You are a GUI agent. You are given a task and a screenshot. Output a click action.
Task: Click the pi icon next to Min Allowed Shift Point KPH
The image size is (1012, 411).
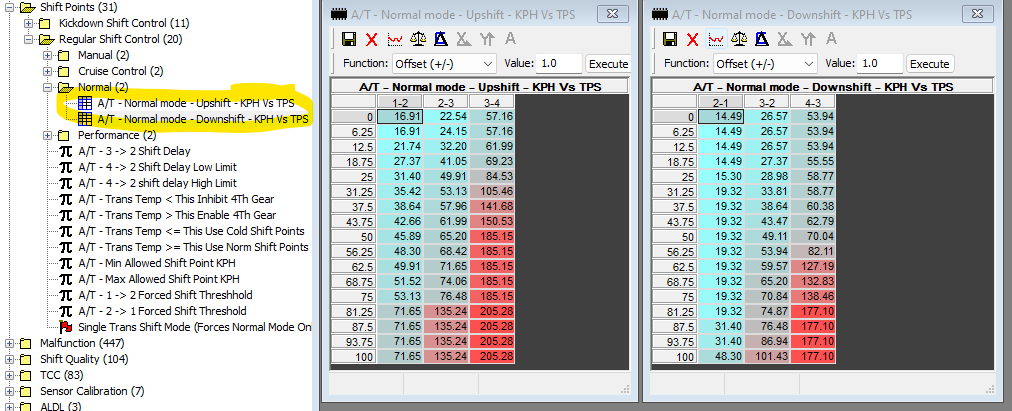point(65,263)
